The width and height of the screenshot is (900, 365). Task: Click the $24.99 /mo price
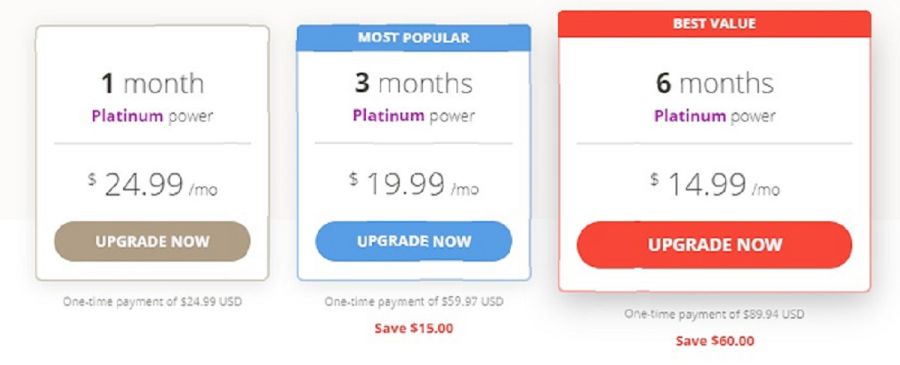152,185
